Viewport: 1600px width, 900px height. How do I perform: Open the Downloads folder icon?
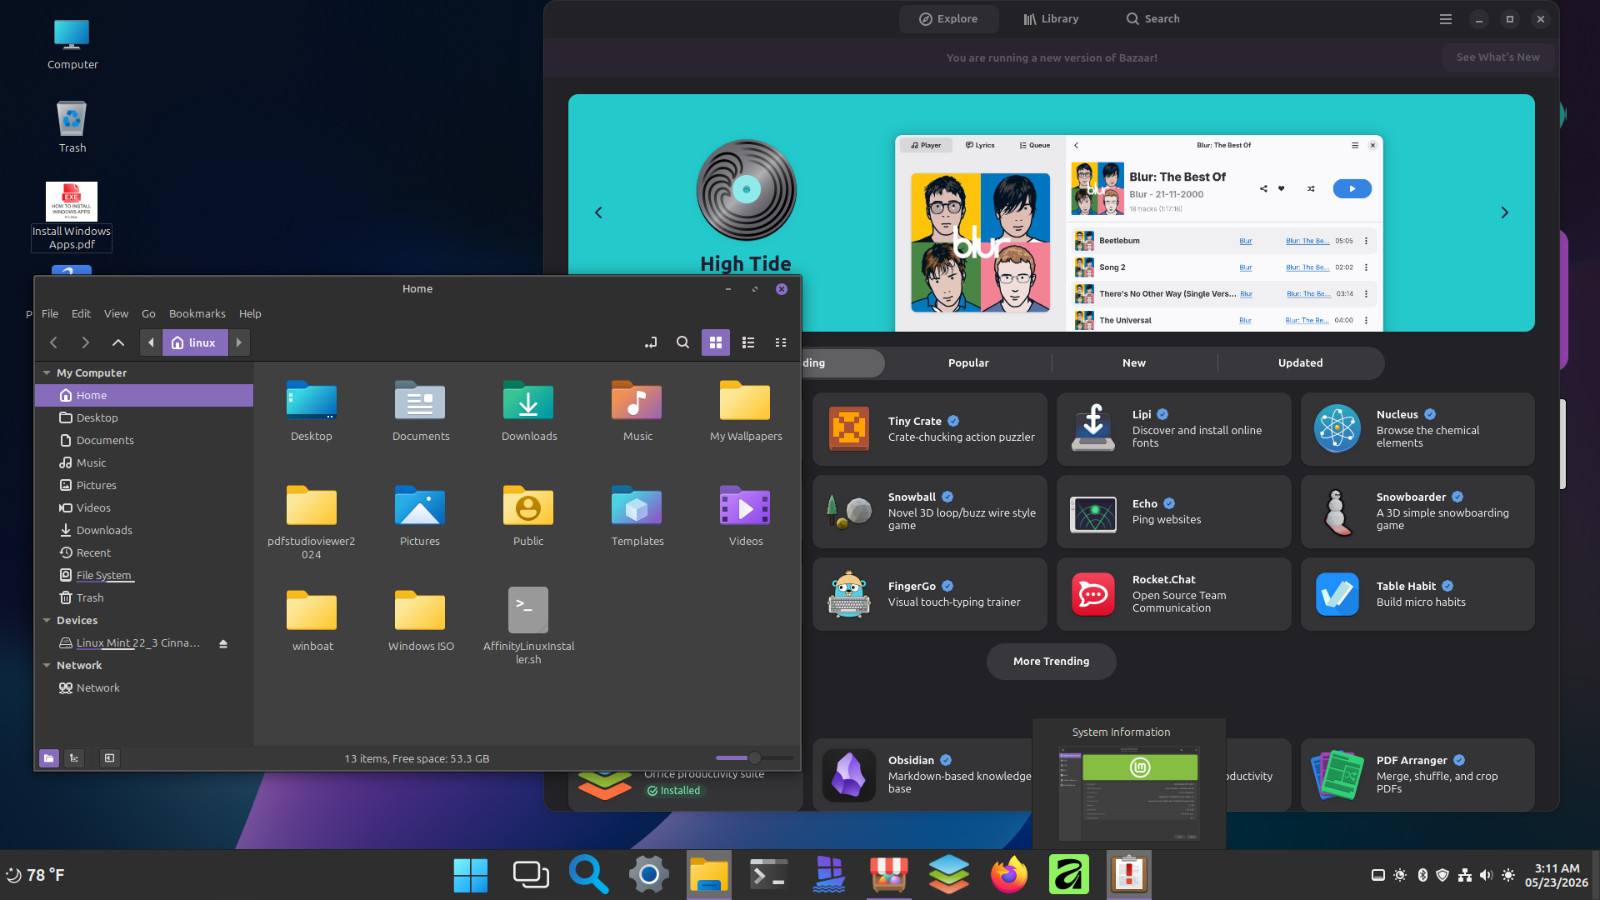coord(529,401)
